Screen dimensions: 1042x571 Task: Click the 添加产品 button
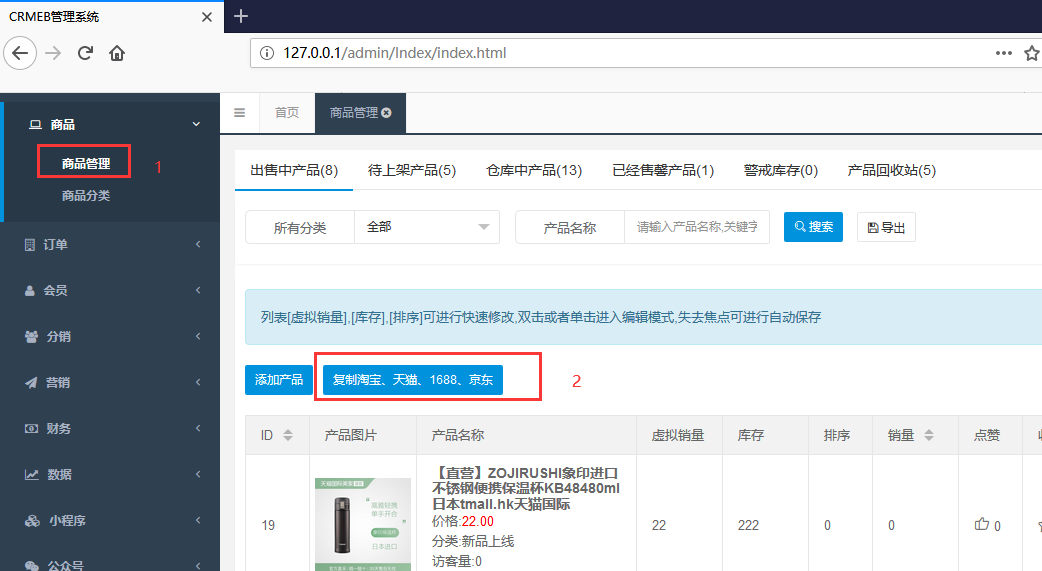pyautogui.click(x=278, y=380)
